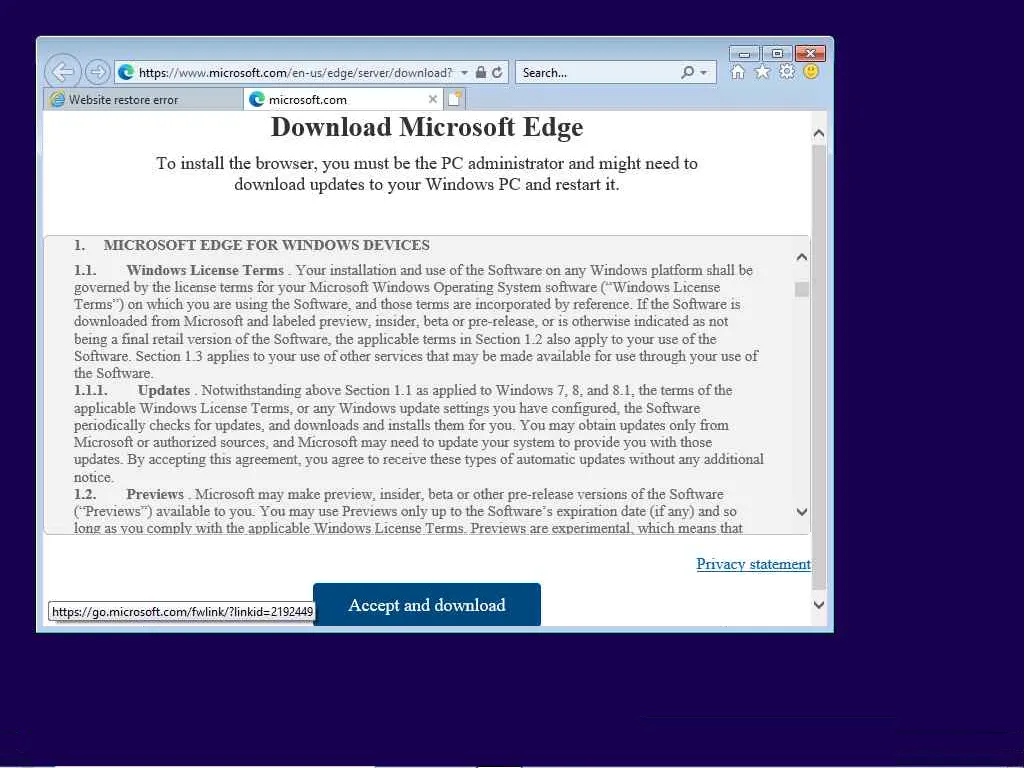Close the microsoft.com tab
The height and width of the screenshot is (768, 1024).
(x=432, y=99)
